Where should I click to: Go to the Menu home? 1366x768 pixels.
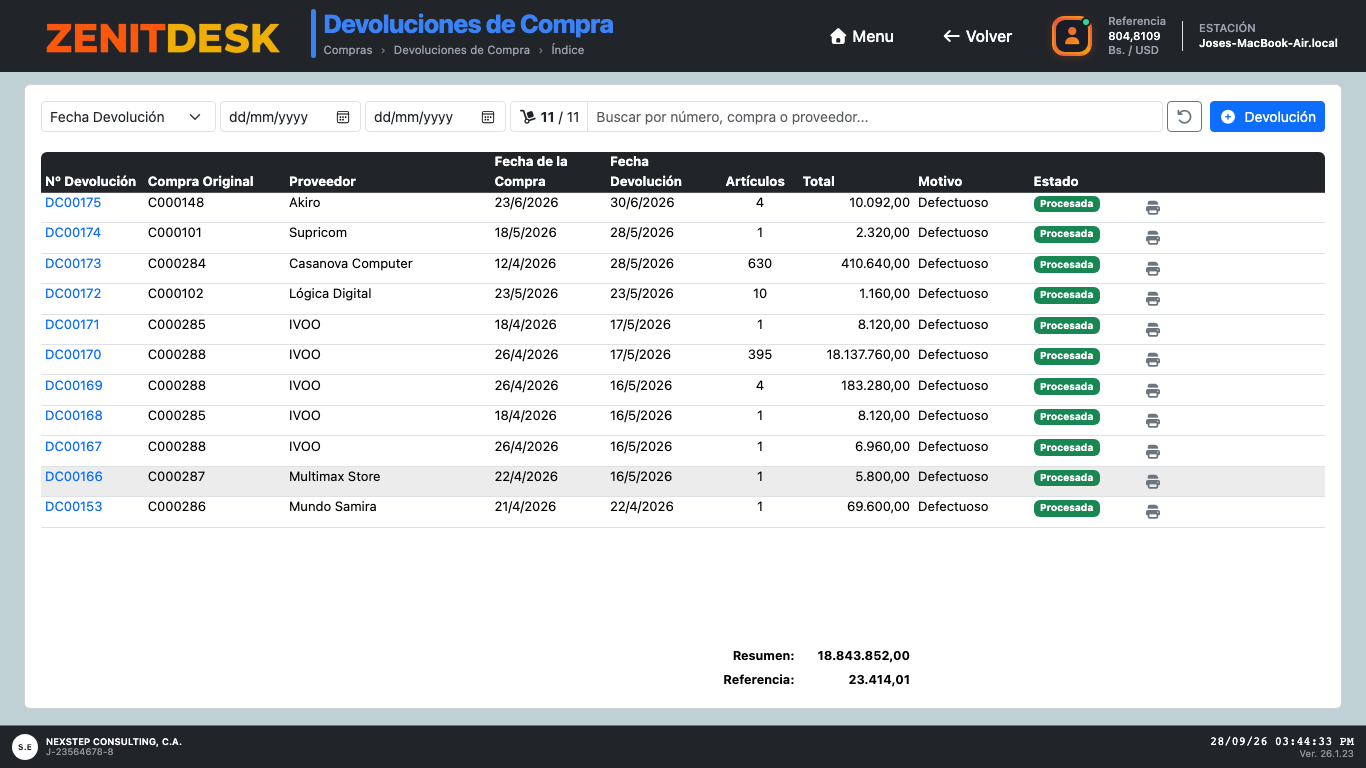[x=862, y=36]
